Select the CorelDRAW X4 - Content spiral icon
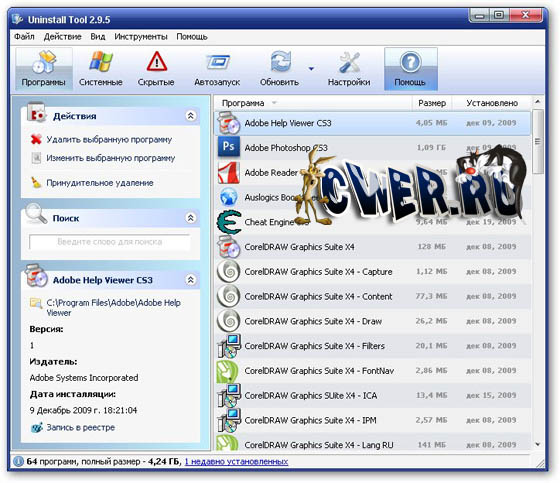The height and width of the screenshot is (483, 560). (x=228, y=296)
